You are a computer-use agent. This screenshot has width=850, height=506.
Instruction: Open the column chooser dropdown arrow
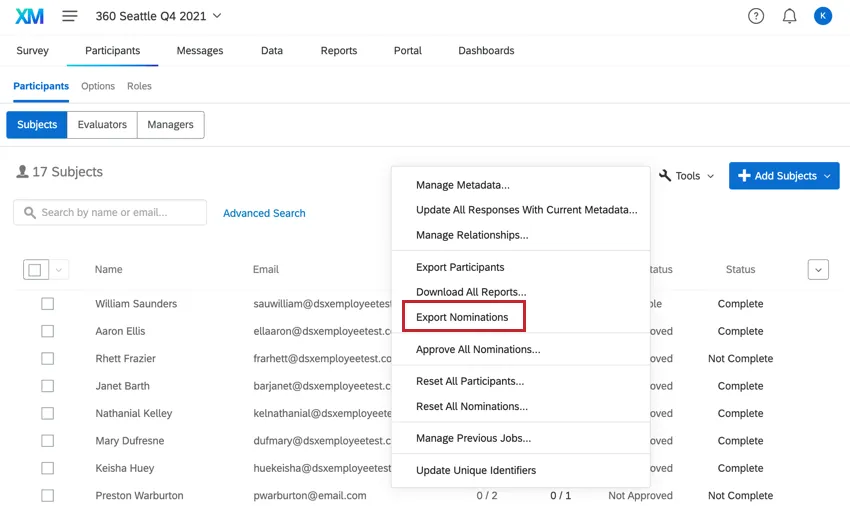pyautogui.click(x=818, y=270)
